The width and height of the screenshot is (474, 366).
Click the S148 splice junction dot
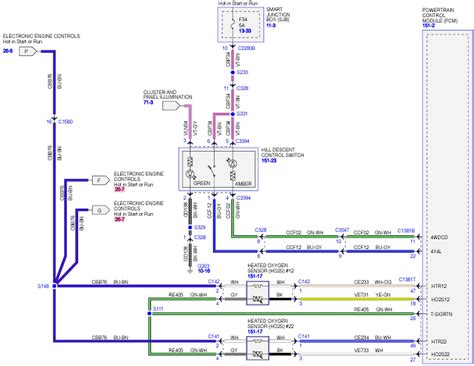pyautogui.click(x=55, y=286)
